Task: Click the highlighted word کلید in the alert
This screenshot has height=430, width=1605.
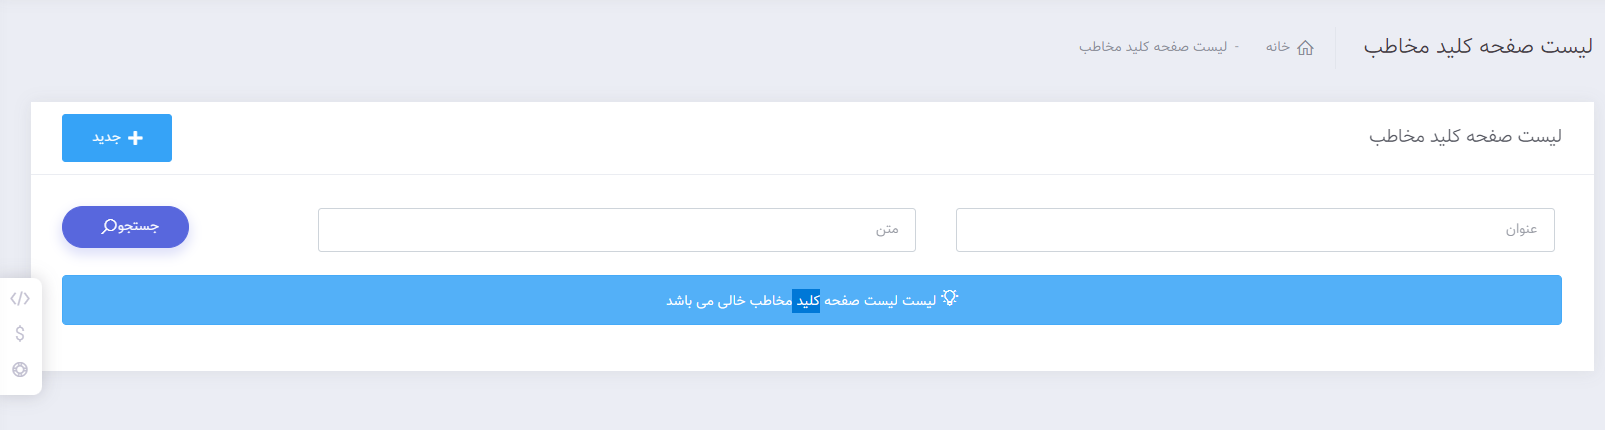Action: (x=807, y=301)
